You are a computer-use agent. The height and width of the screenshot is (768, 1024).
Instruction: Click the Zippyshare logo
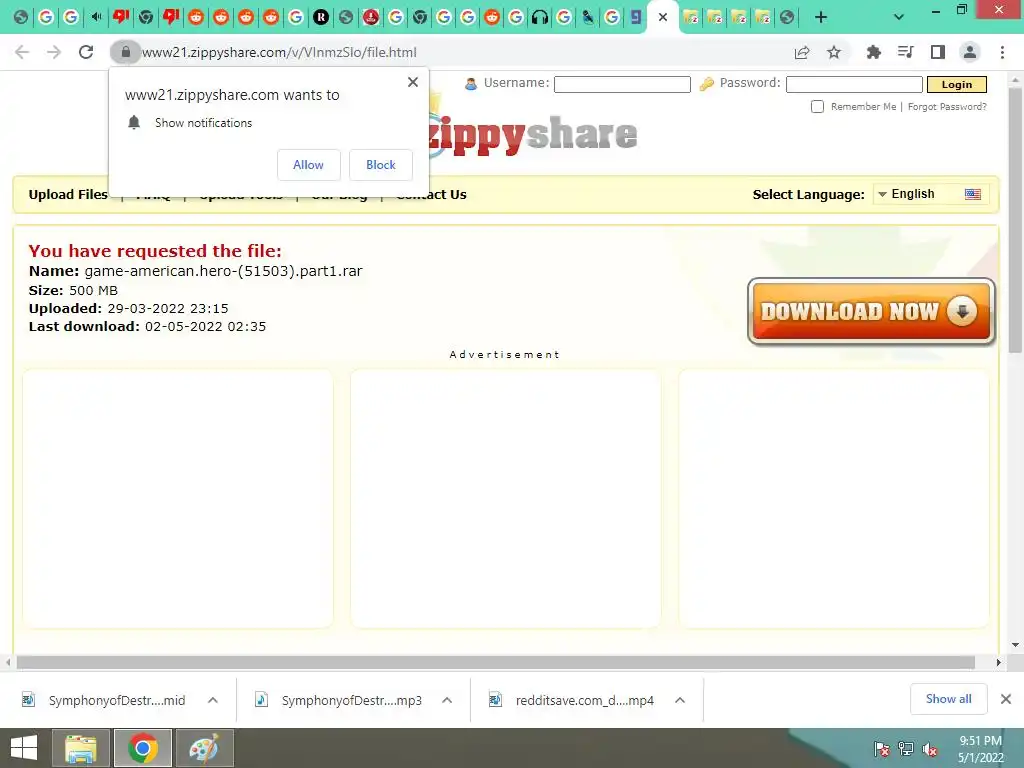[533, 134]
